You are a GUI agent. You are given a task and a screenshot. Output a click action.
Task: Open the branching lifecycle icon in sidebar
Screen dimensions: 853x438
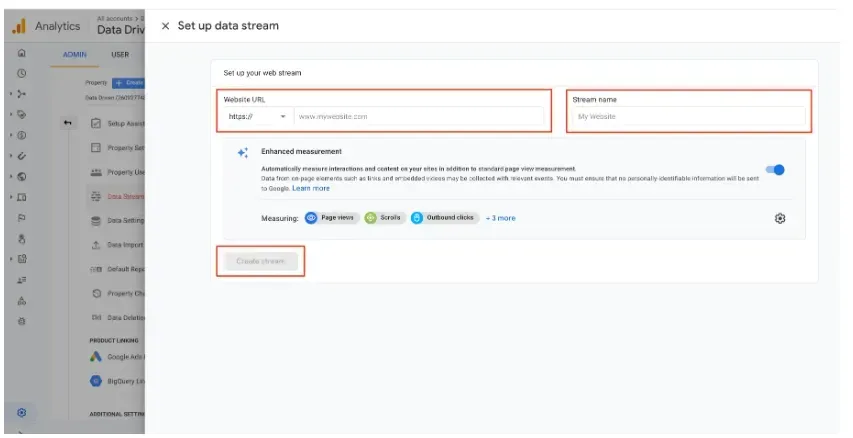click(22, 94)
